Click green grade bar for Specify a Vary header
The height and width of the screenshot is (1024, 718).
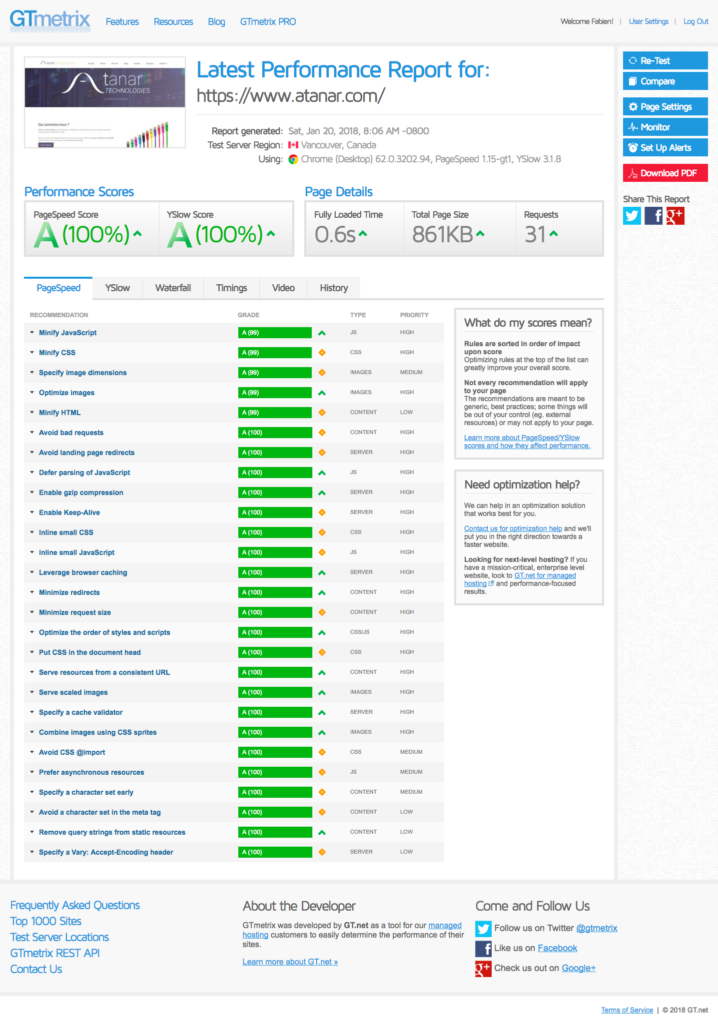pos(275,852)
